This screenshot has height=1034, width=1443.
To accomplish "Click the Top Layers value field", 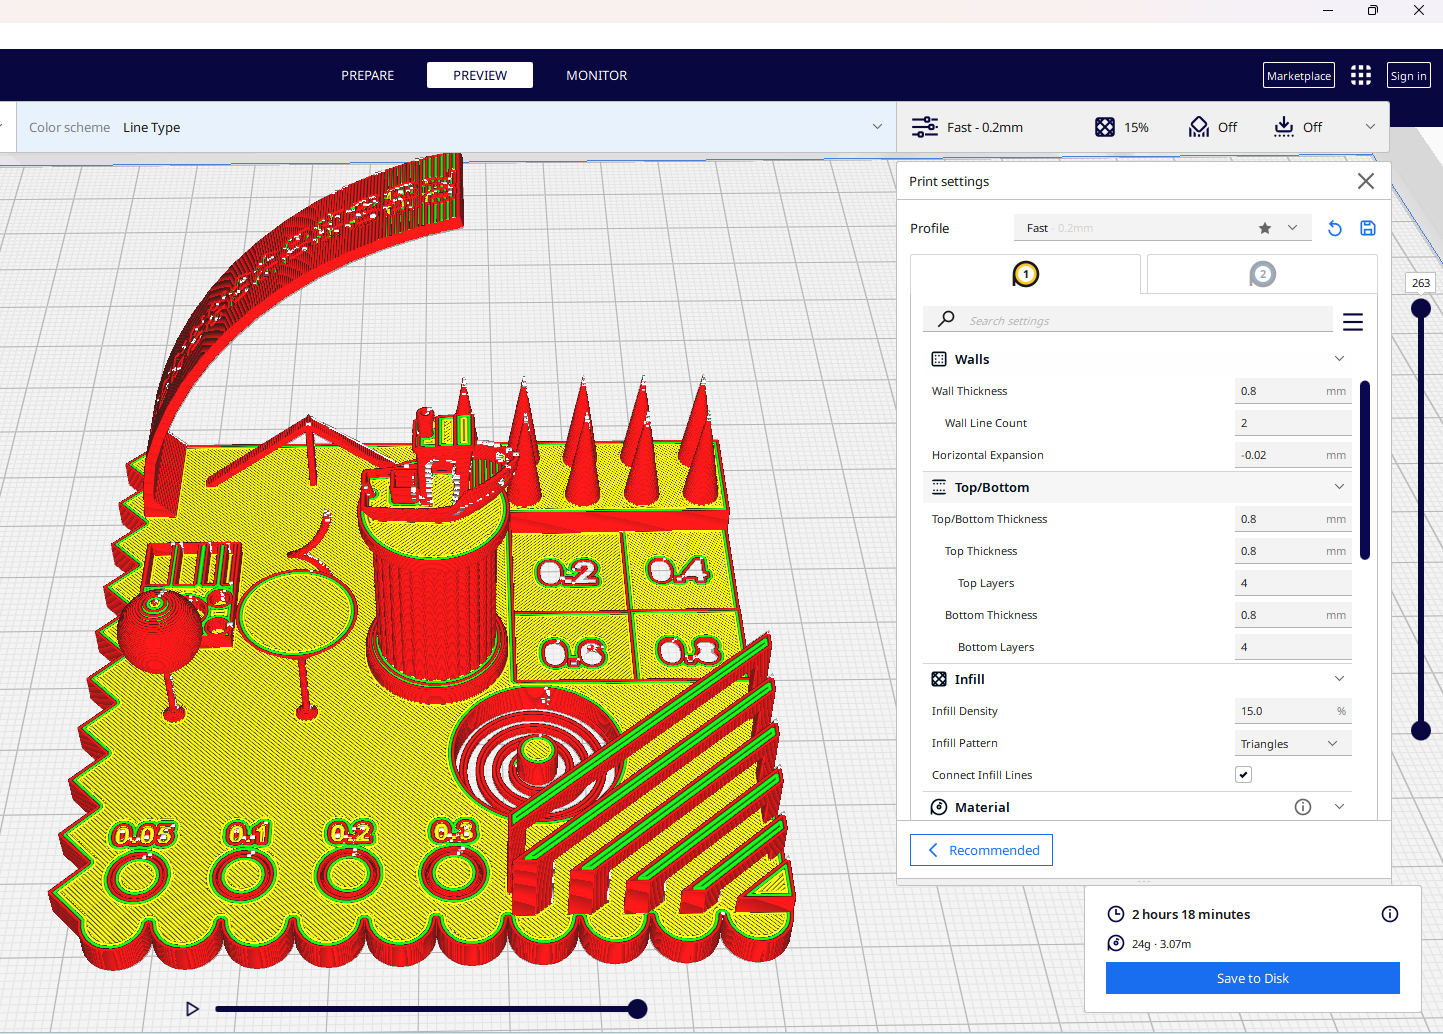I will 1293,583.
